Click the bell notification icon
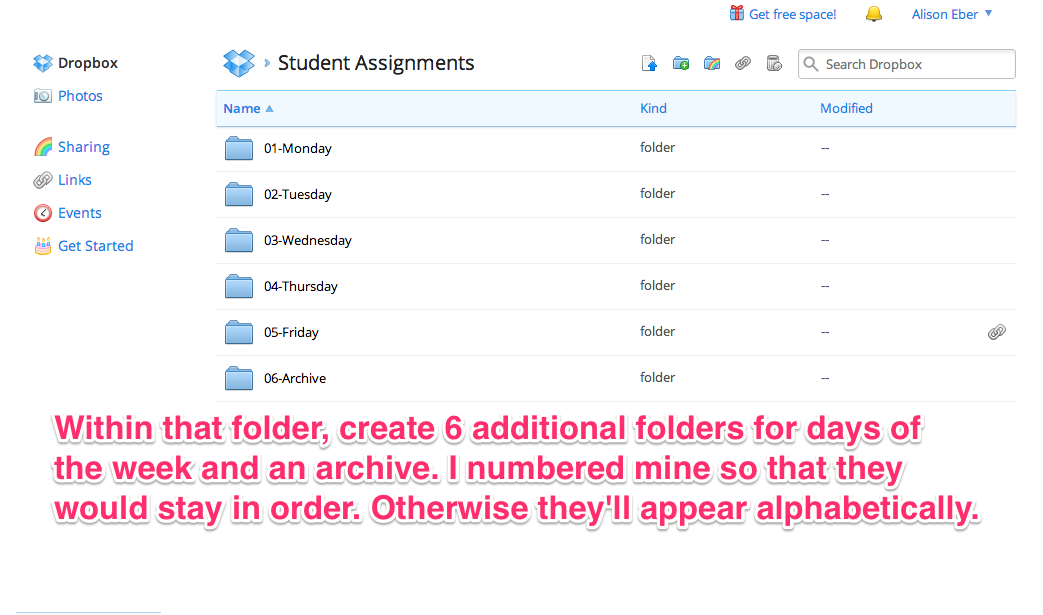The width and height of the screenshot is (1043, 615). pos(873,14)
